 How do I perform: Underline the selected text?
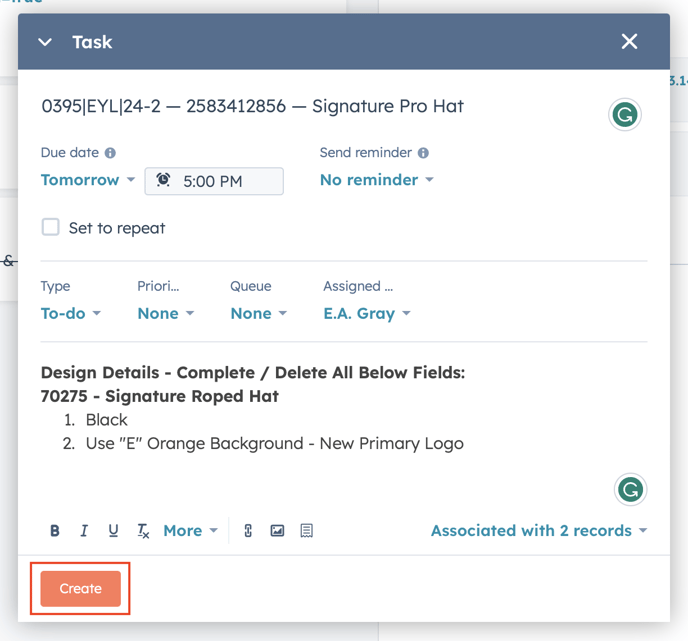tap(113, 531)
